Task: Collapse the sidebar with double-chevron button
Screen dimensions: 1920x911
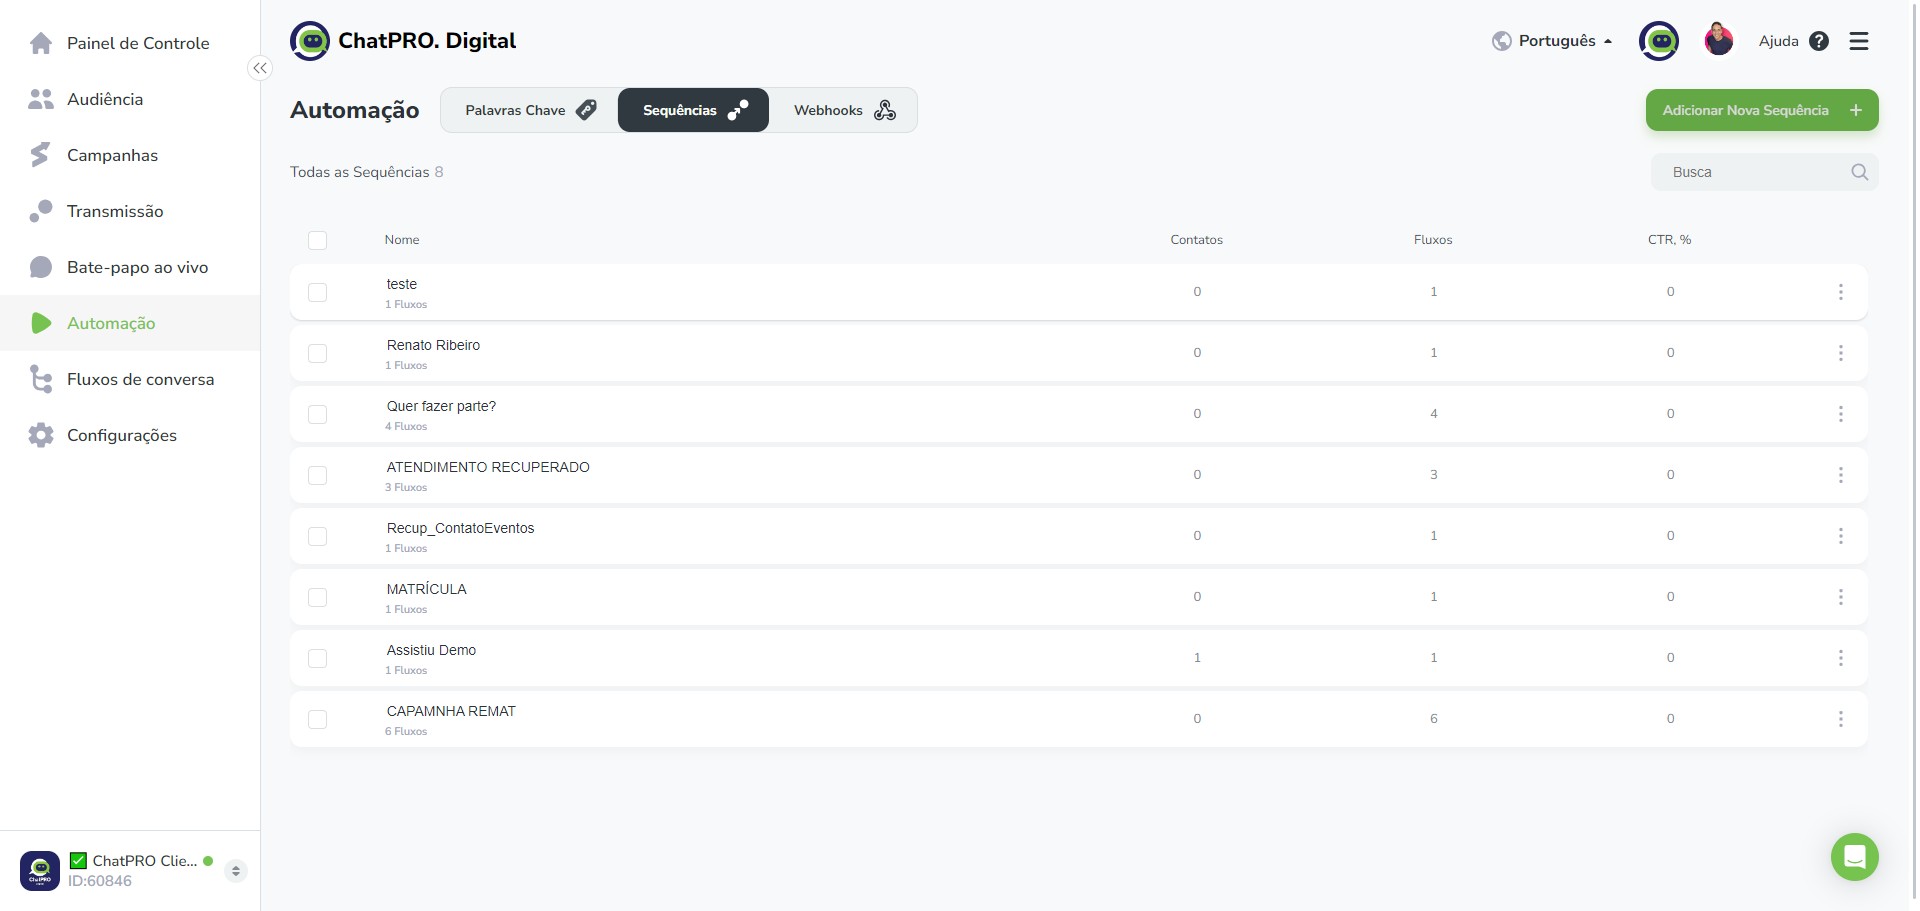Action: point(260,68)
